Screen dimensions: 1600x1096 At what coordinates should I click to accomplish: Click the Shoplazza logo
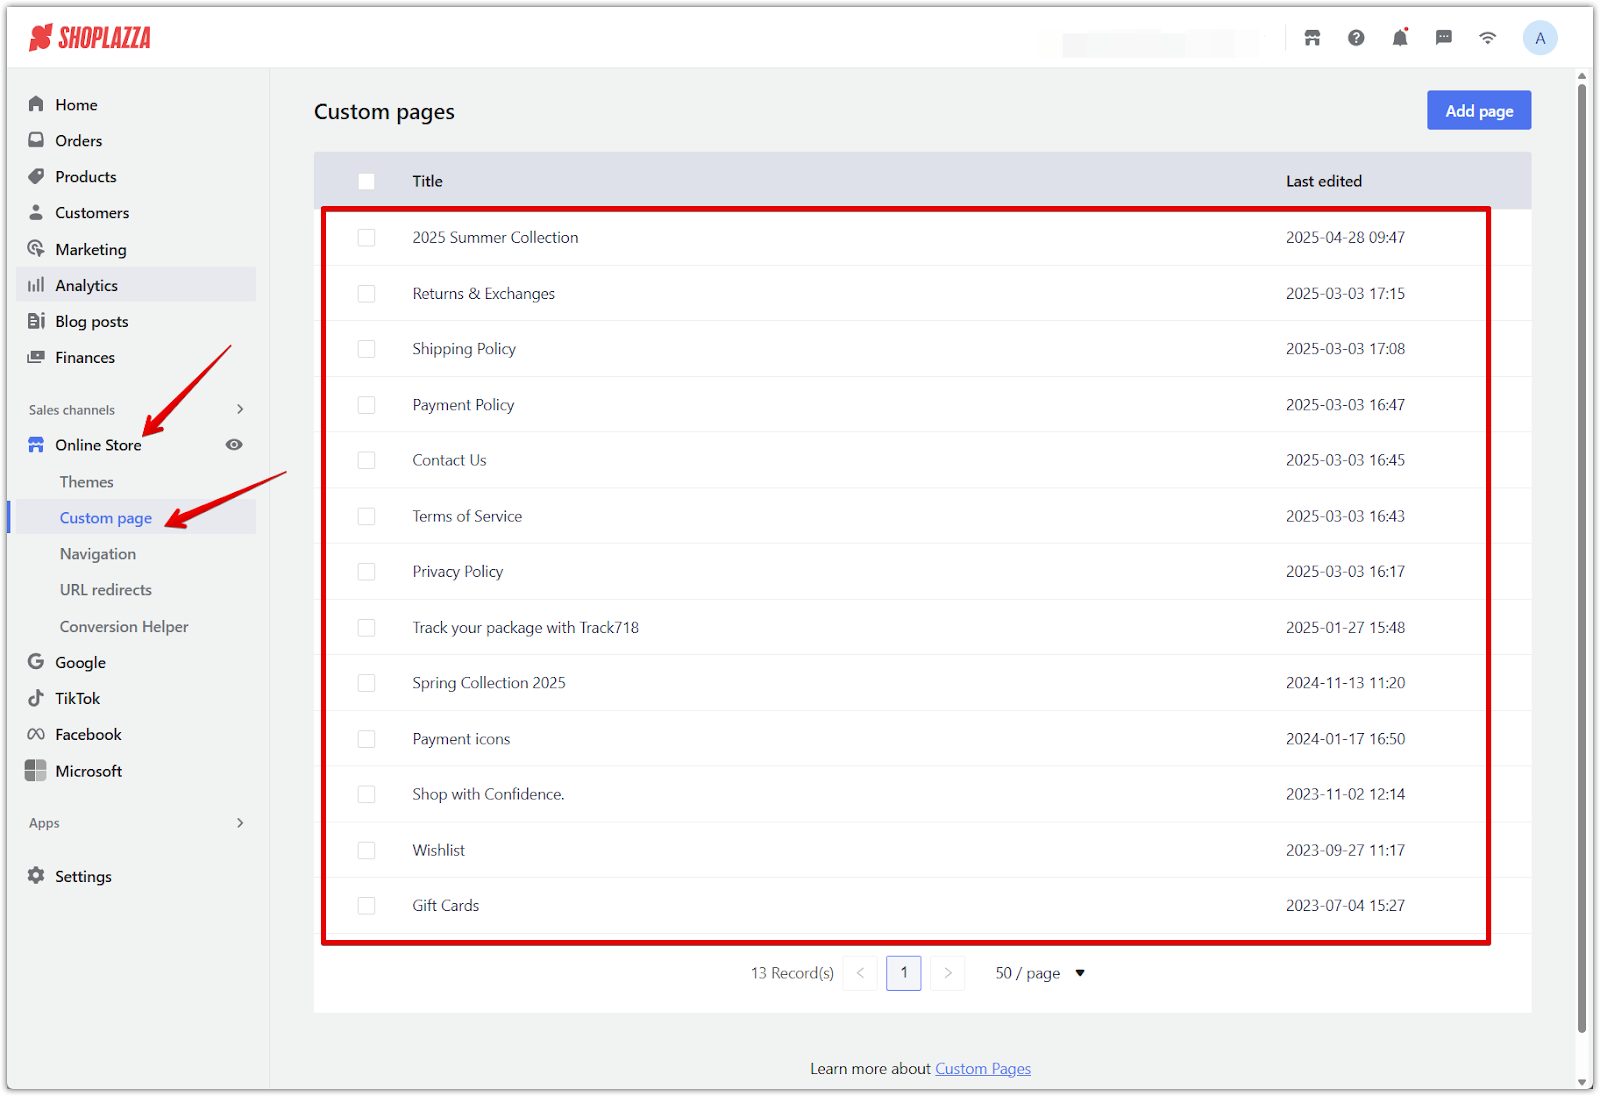click(x=90, y=38)
